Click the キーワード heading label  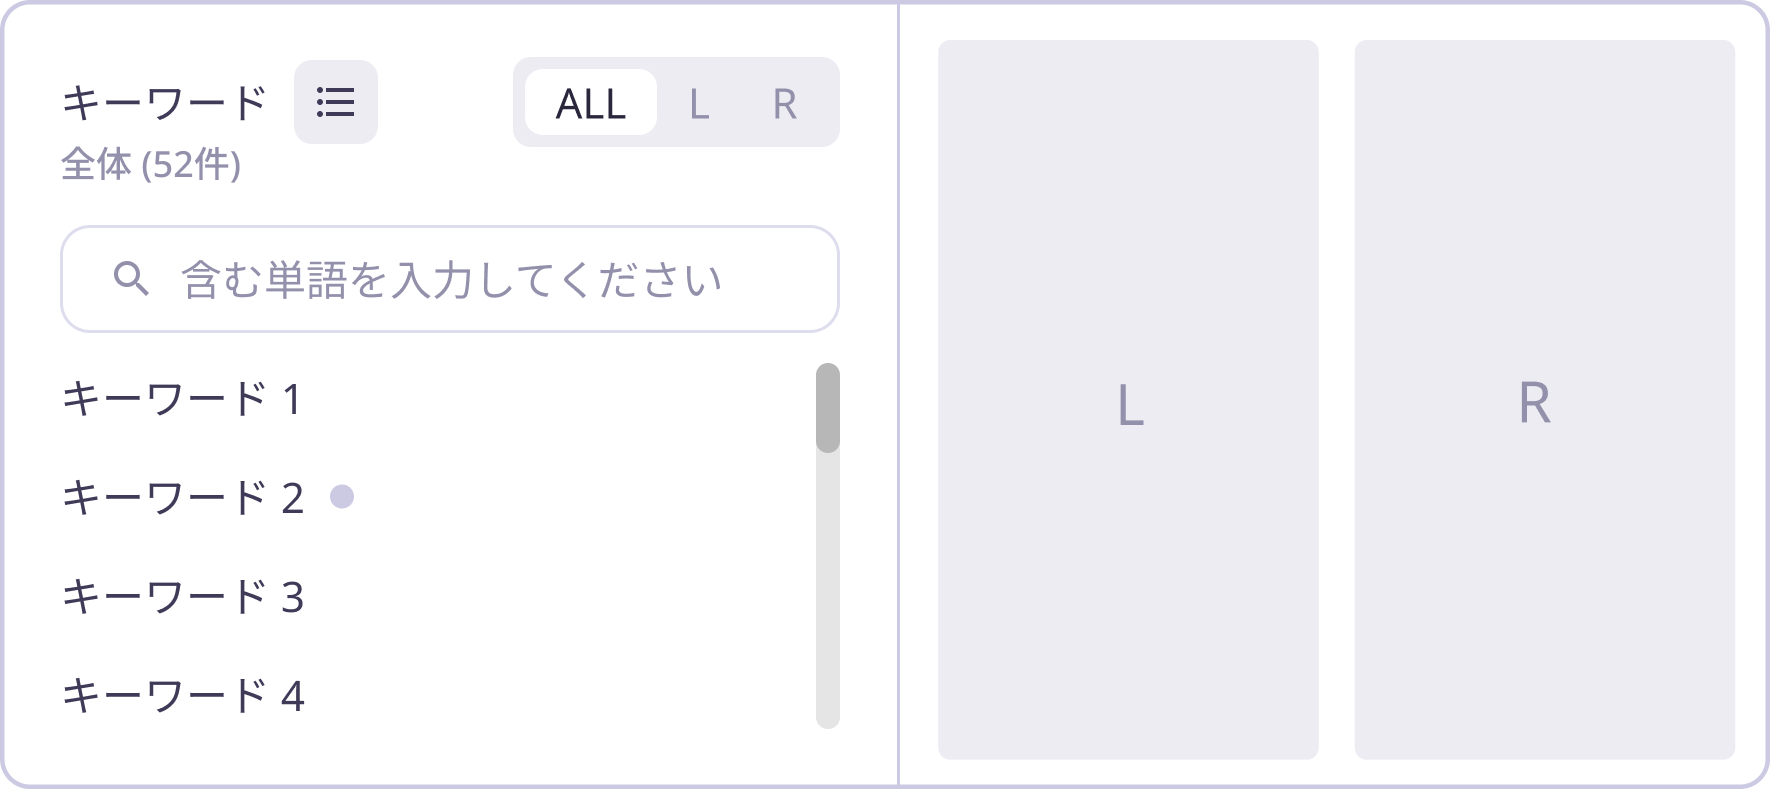point(164,103)
